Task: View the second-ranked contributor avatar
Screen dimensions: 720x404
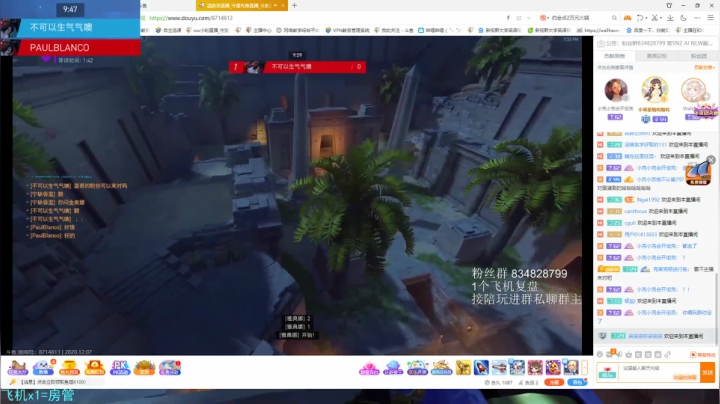Action: coord(615,90)
